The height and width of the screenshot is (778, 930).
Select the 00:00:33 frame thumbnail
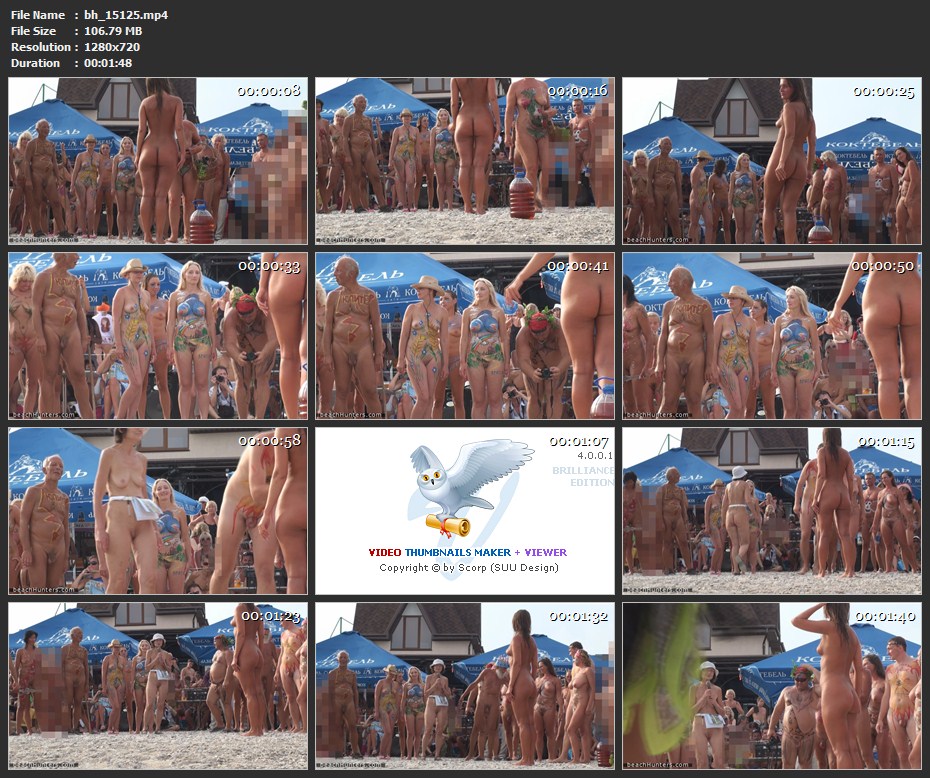[158, 335]
